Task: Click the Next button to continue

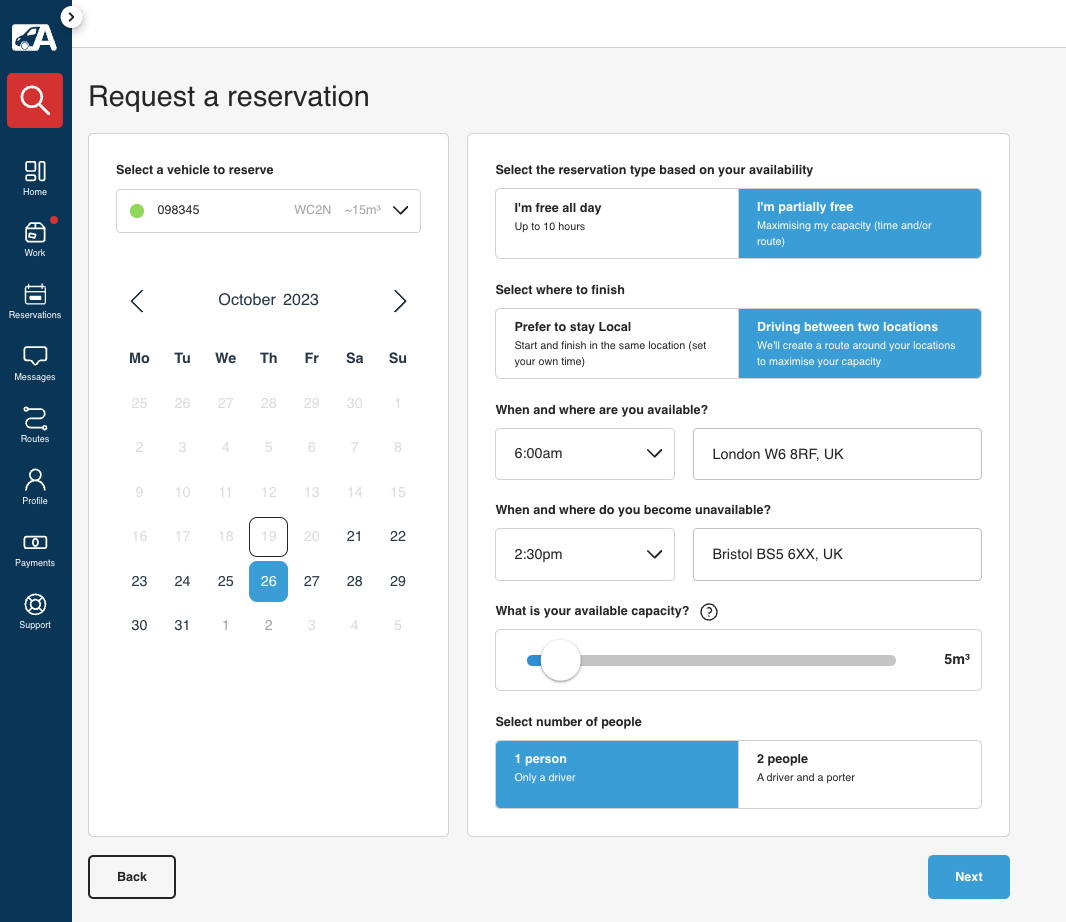Action: (x=968, y=876)
